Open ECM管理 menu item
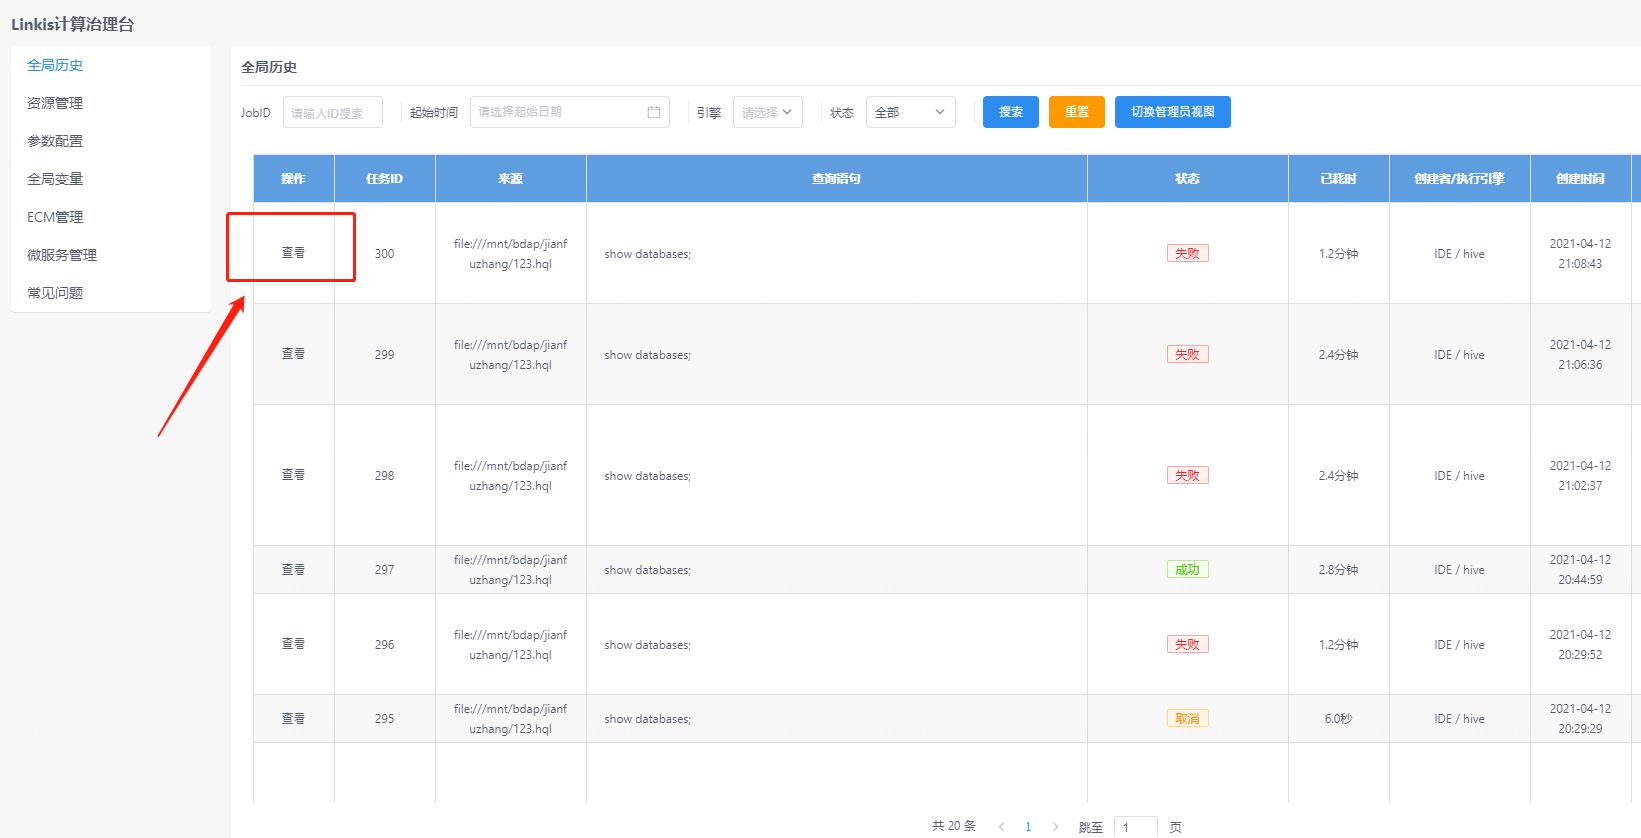The height and width of the screenshot is (838, 1641). click(x=55, y=217)
